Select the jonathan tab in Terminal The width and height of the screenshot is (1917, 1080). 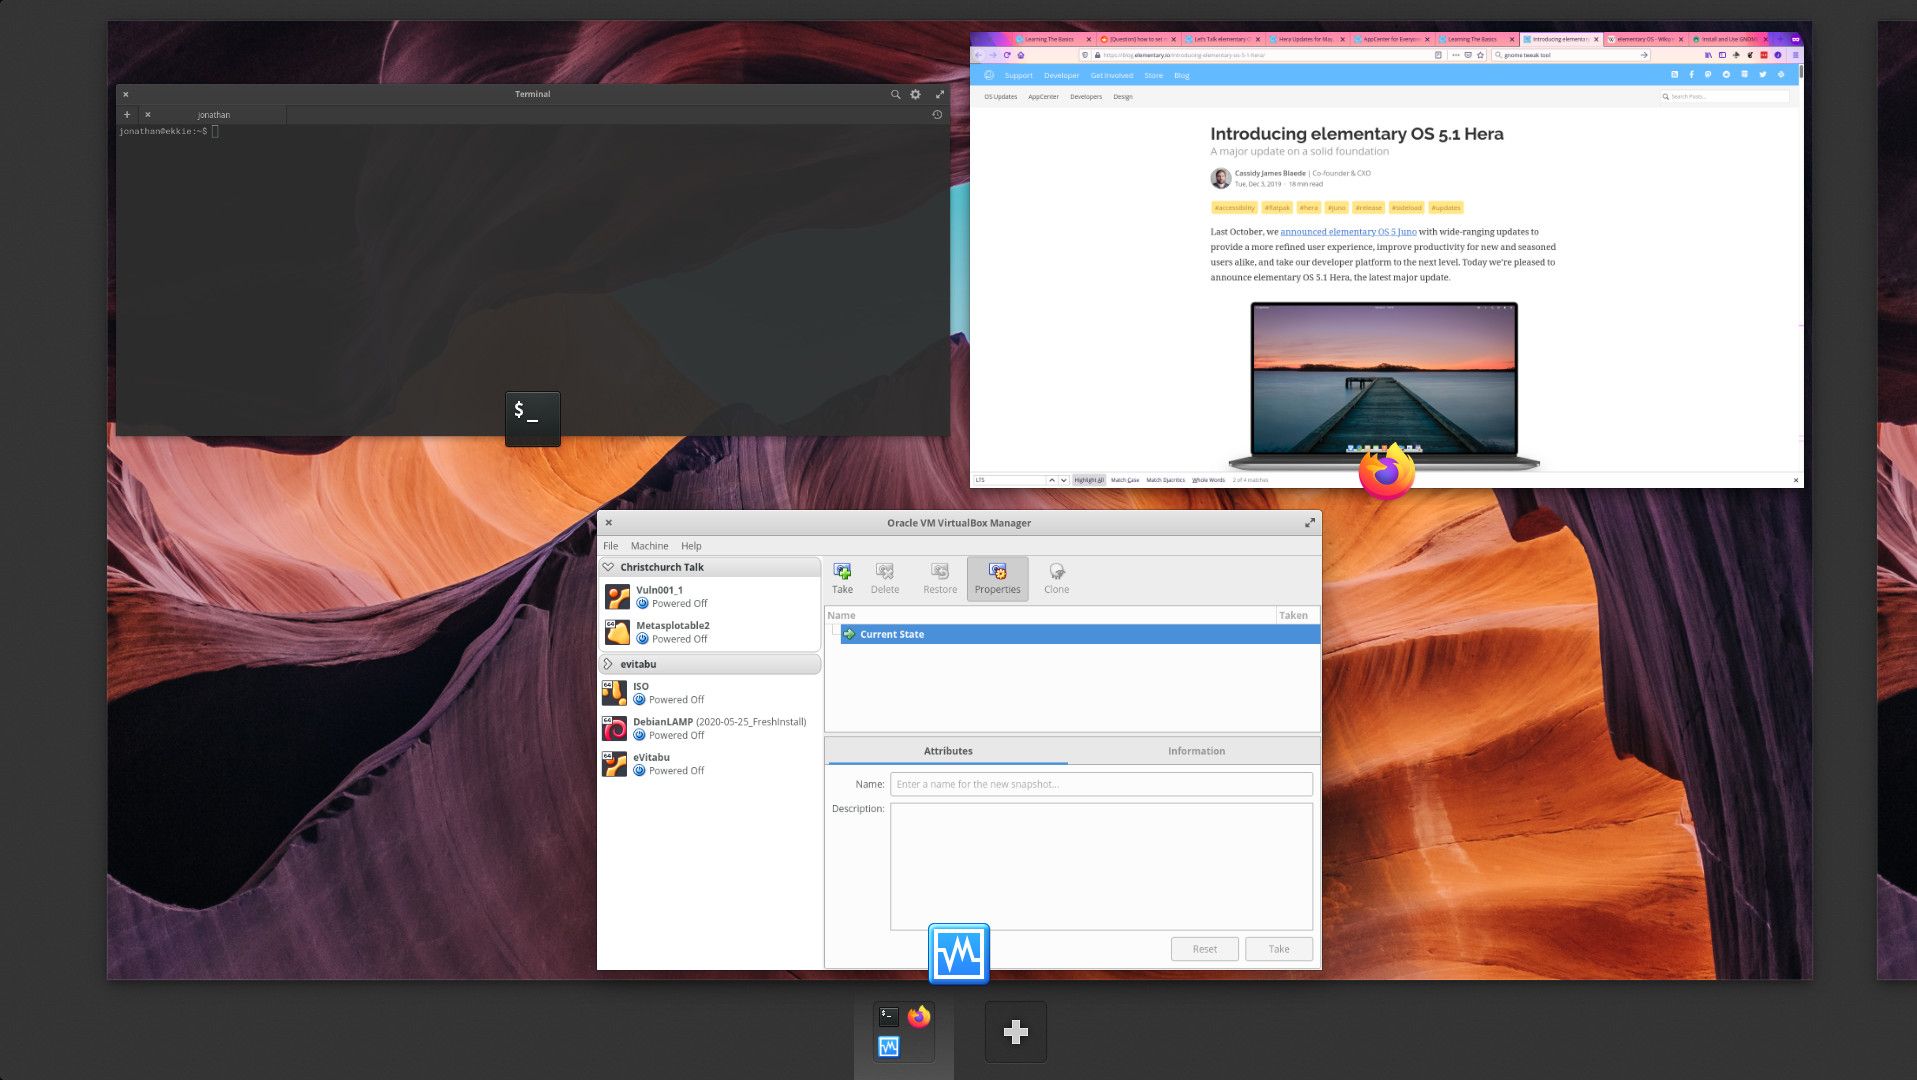click(x=213, y=115)
